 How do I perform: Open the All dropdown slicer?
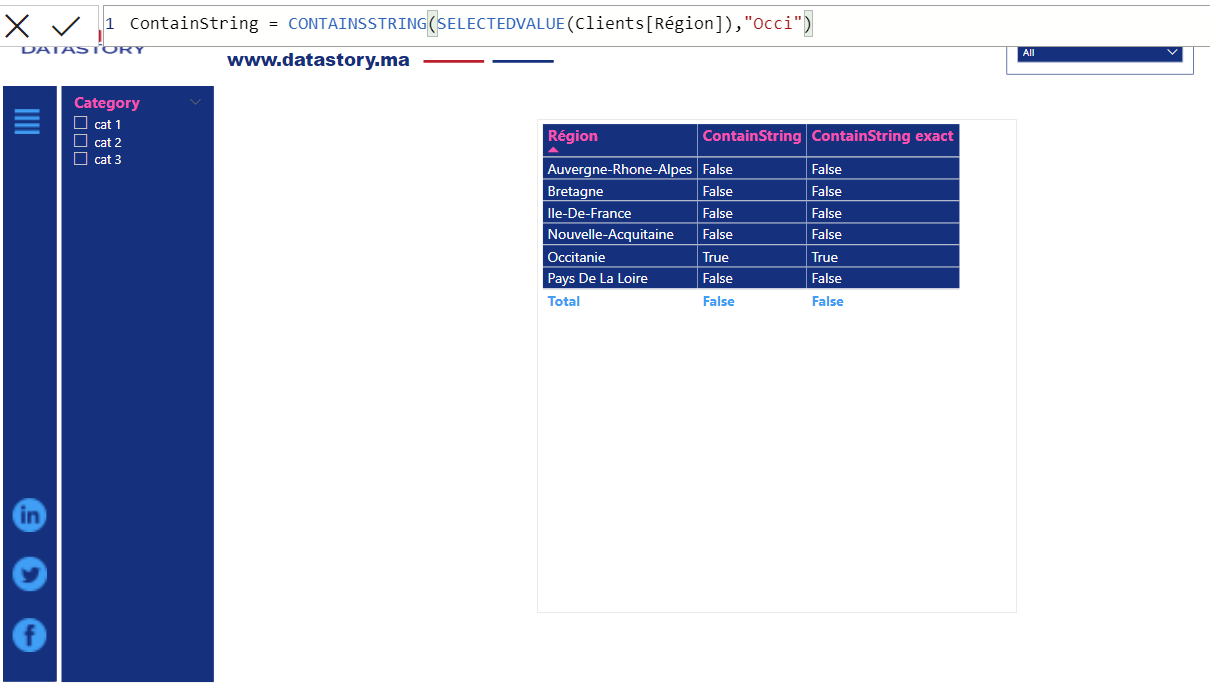(x=1099, y=53)
